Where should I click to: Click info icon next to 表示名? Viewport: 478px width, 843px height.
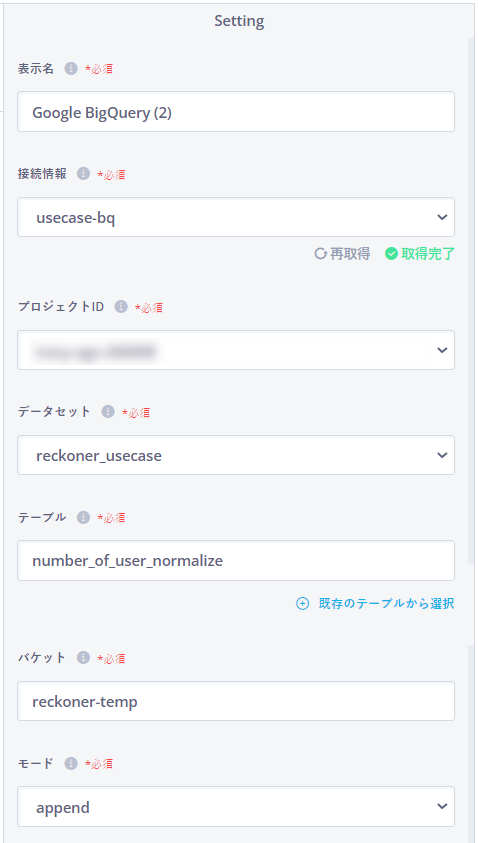pos(70,69)
